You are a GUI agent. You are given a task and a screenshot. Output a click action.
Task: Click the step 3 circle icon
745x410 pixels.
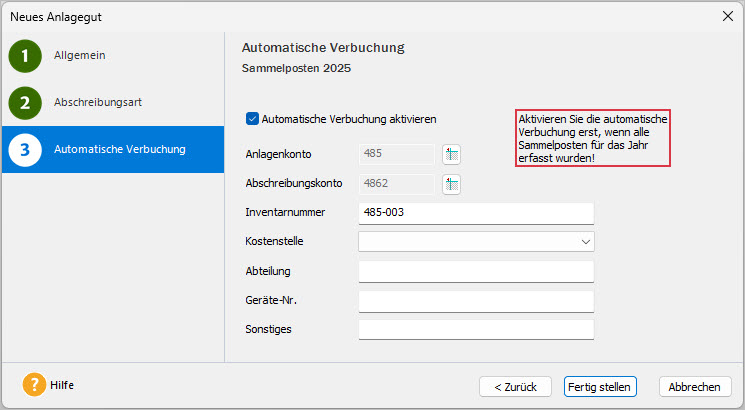coord(25,150)
